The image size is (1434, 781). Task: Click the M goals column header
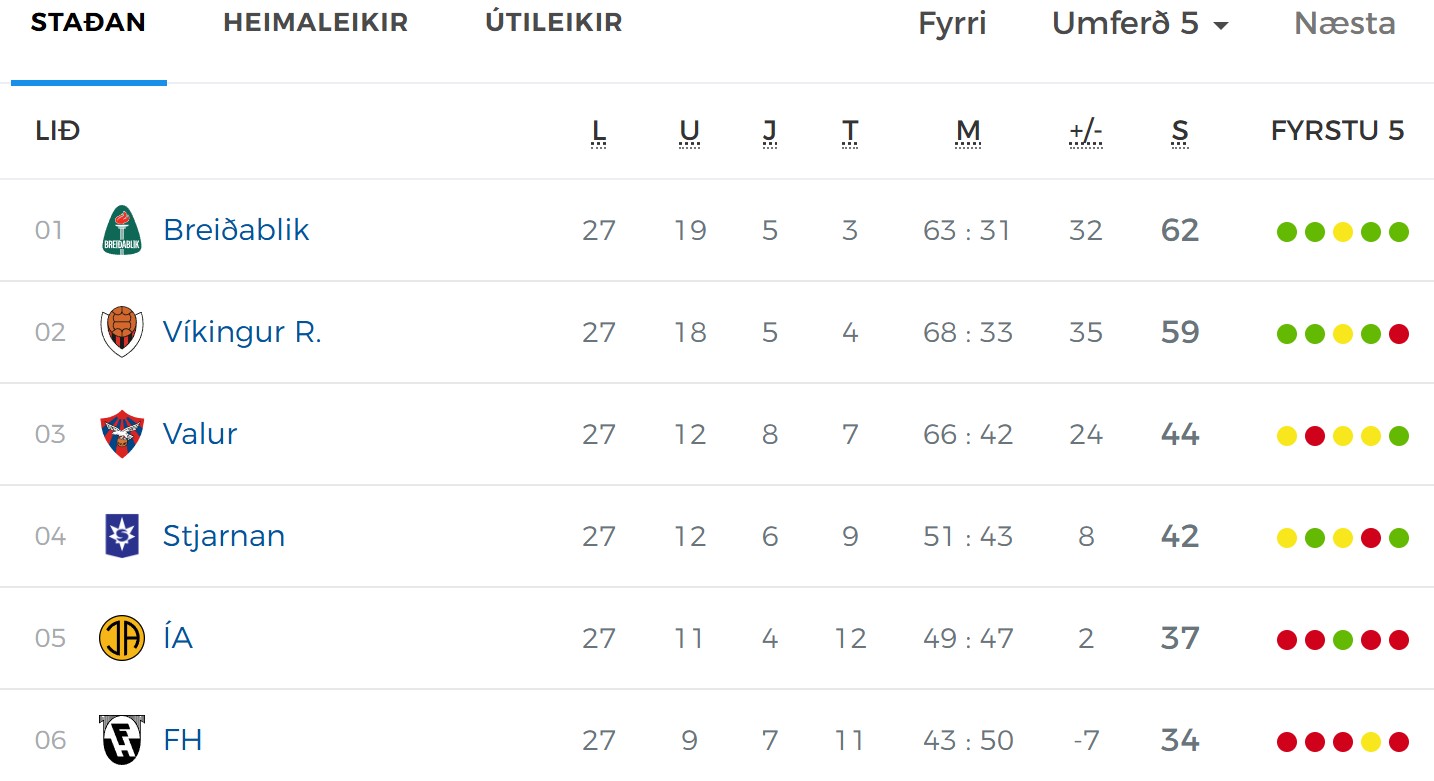(x=967, y=131)
